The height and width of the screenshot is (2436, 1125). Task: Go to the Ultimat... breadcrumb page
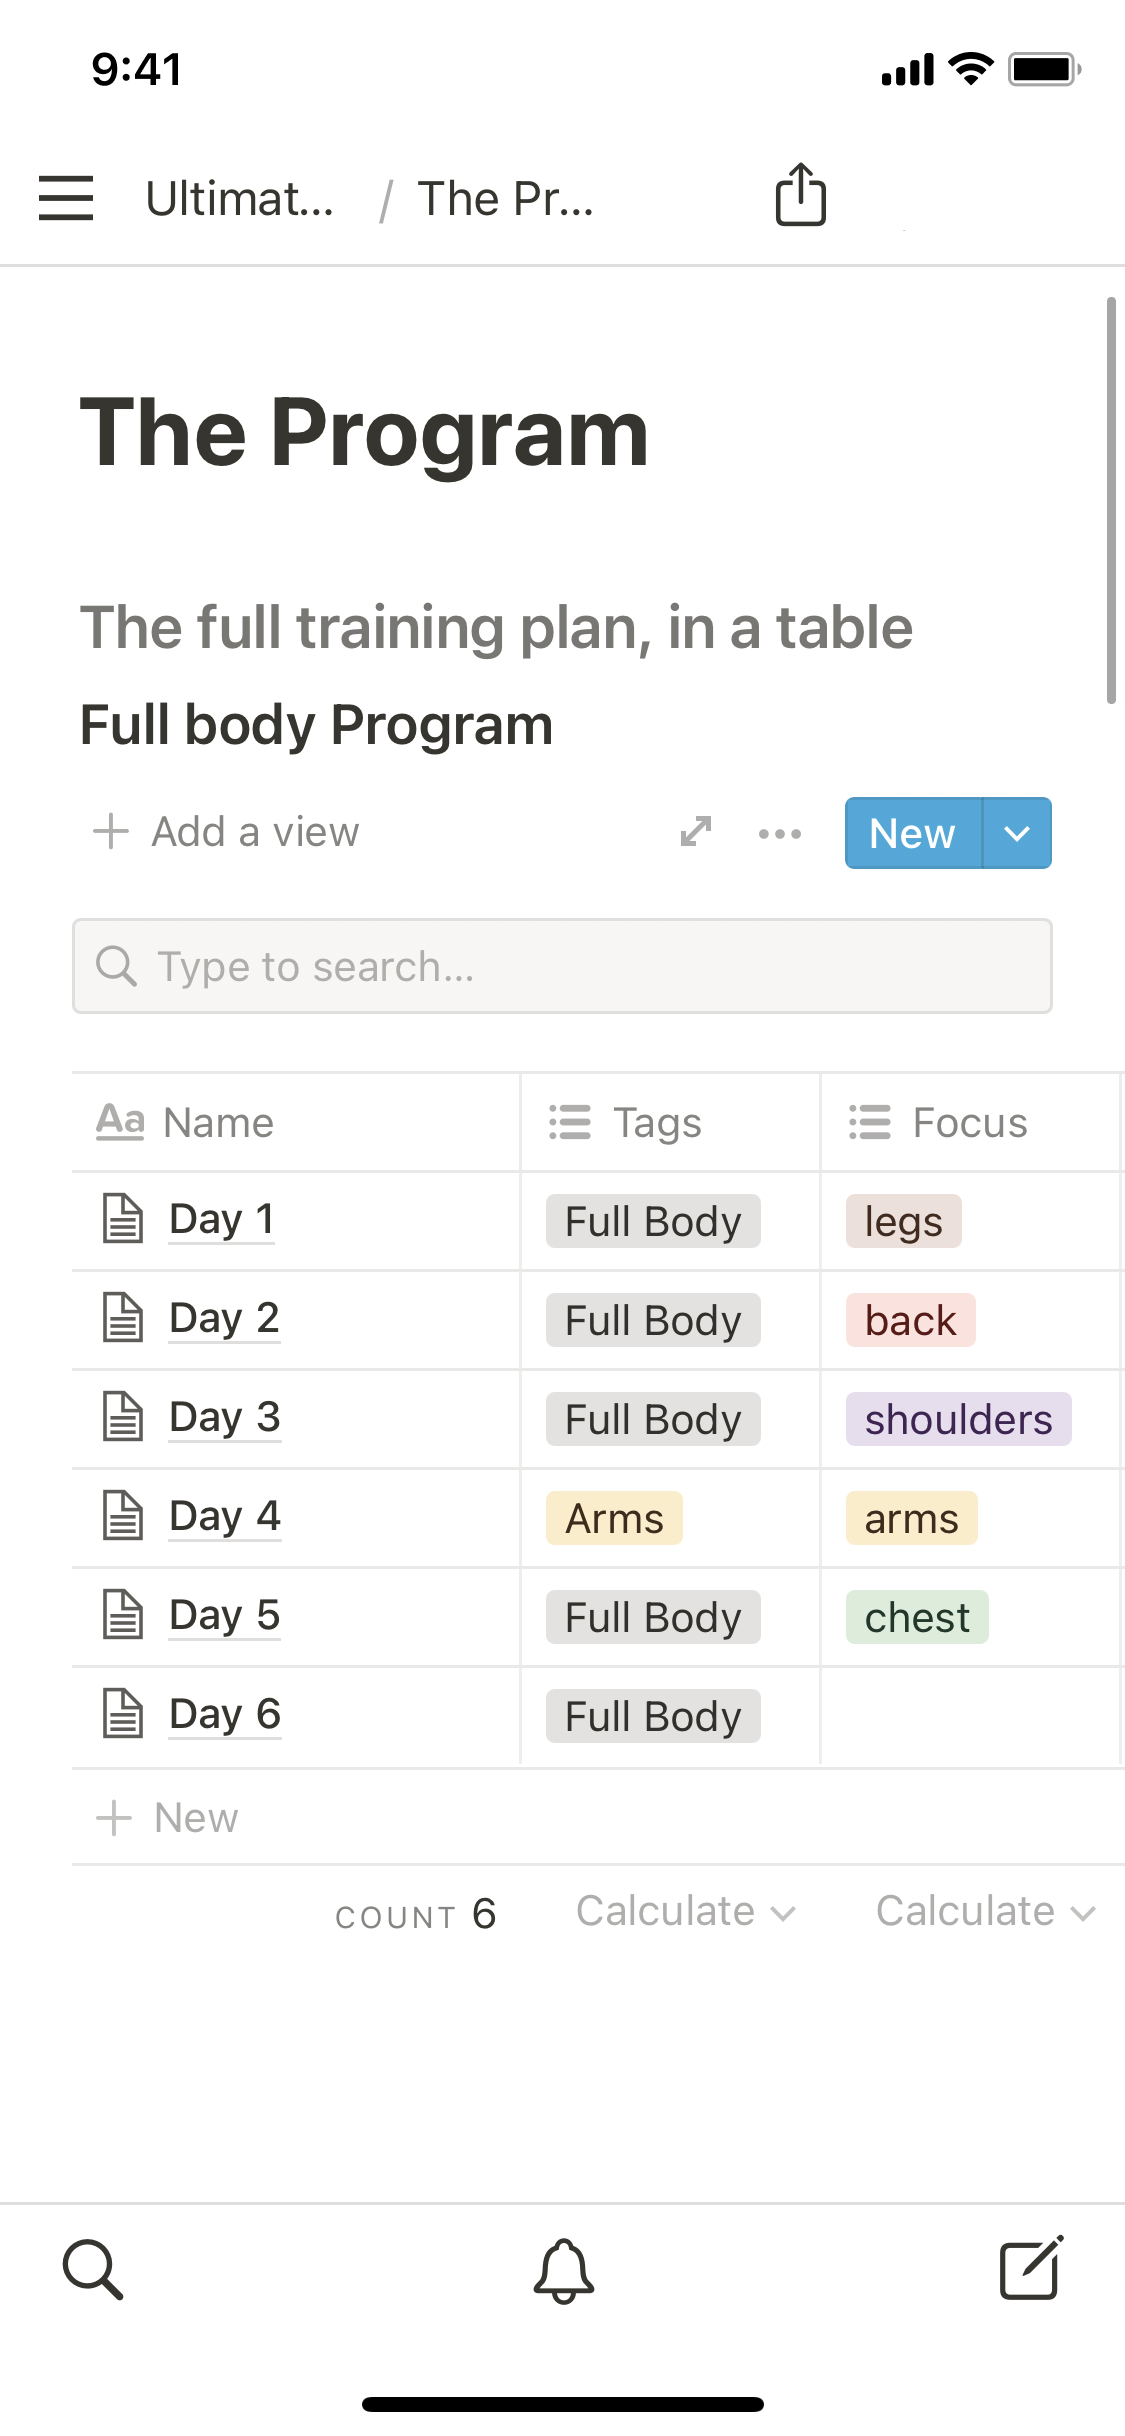point(240,199)
